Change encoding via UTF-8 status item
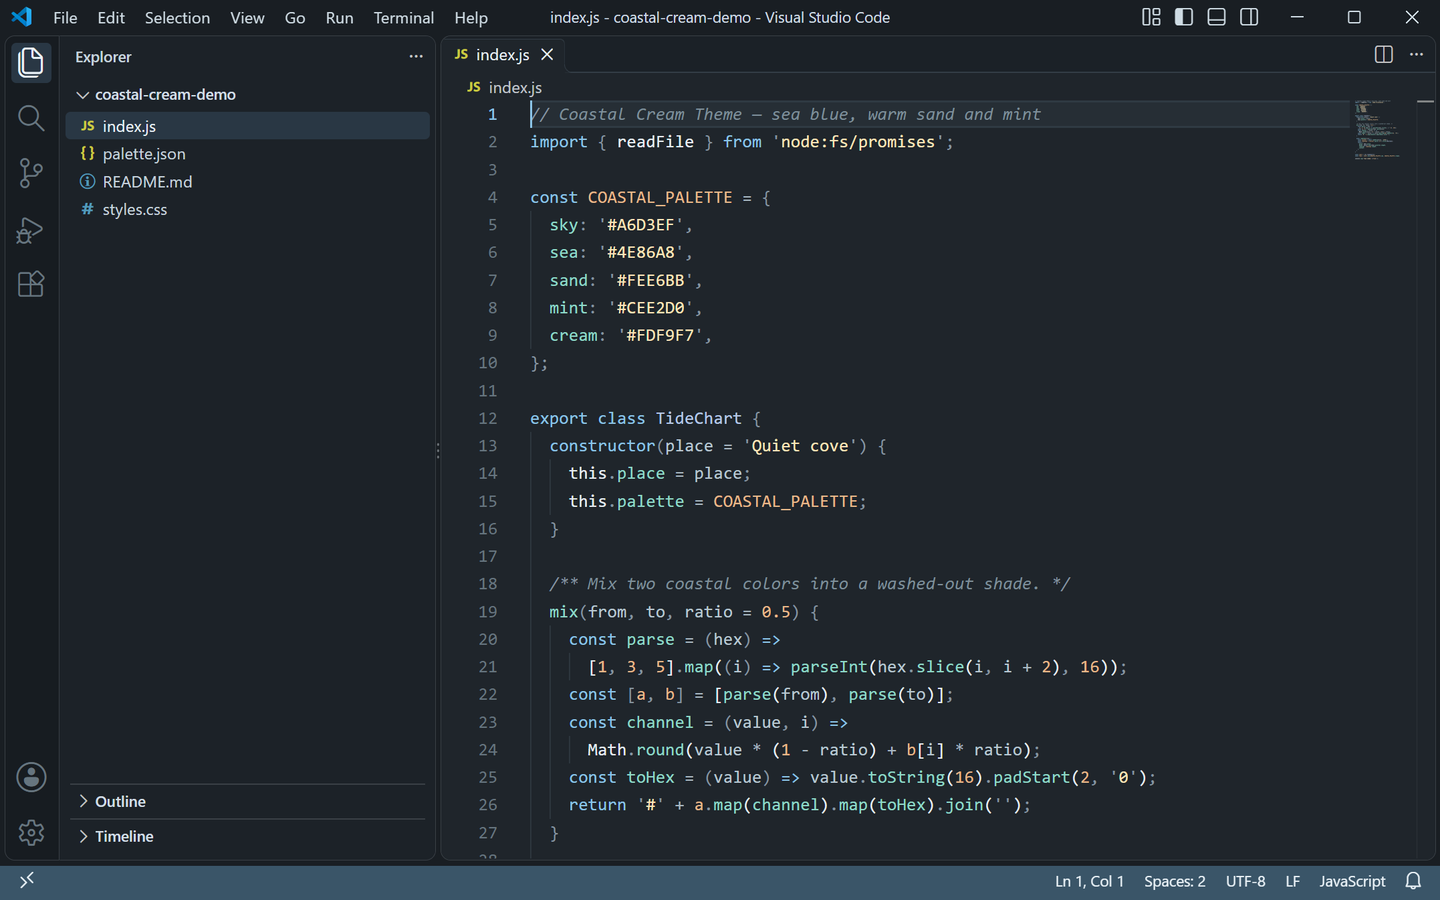1440x900 pixels. (x=1246, y=881)
